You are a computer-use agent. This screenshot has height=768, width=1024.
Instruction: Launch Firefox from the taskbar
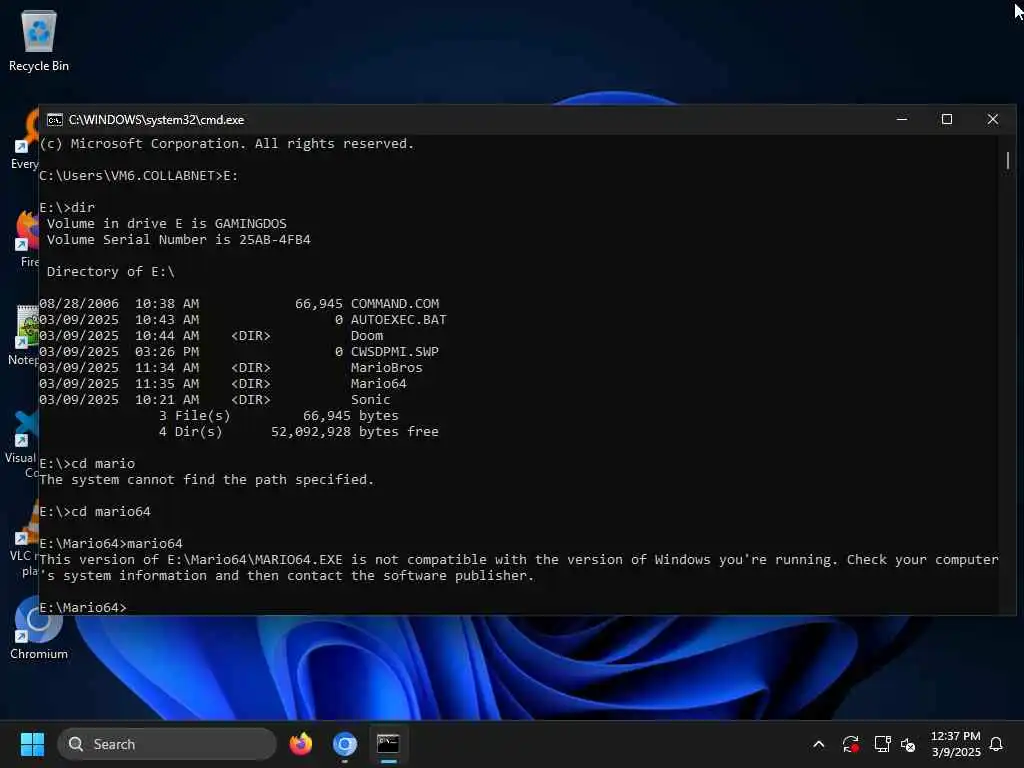300,744
